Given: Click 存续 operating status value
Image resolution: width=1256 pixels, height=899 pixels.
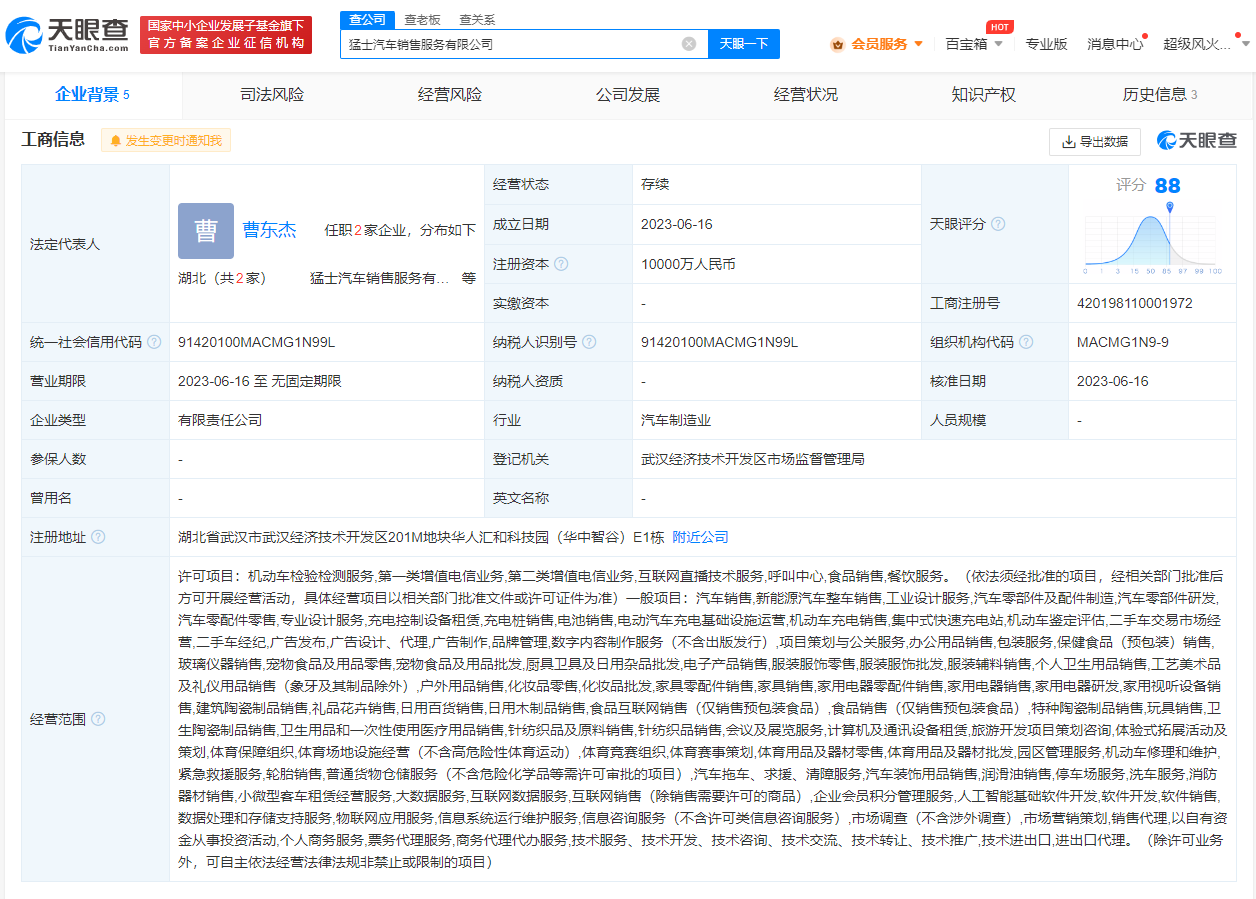Looking at the screenshot, I should [x=655, y=184].
